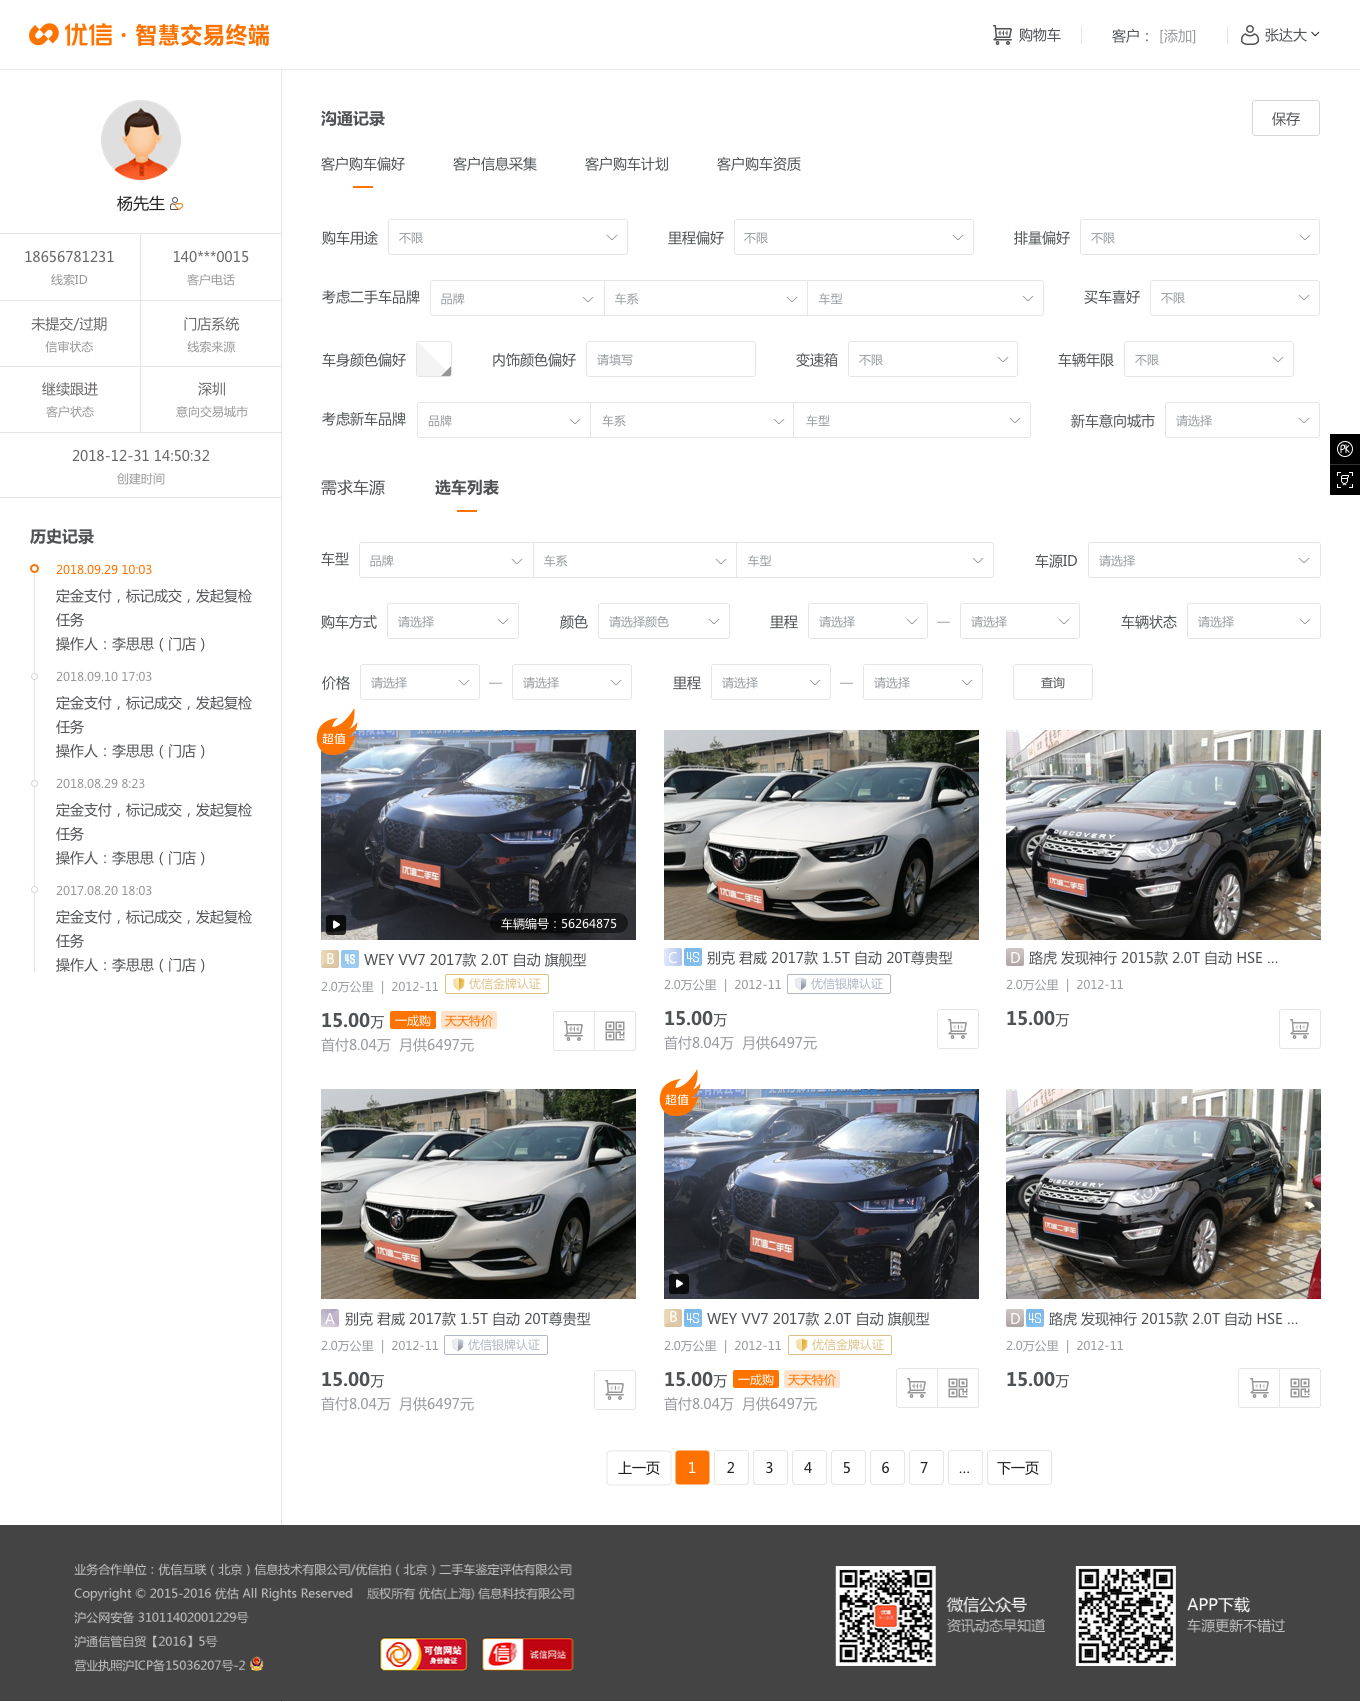Open the 请选择颜色 dropdown

(664, 622)
